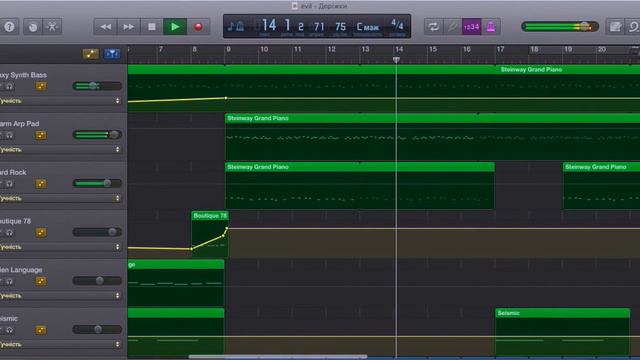Open the key signature C maj popup
Viewport: 640px width, 360px height.
[x=367, y=27]
